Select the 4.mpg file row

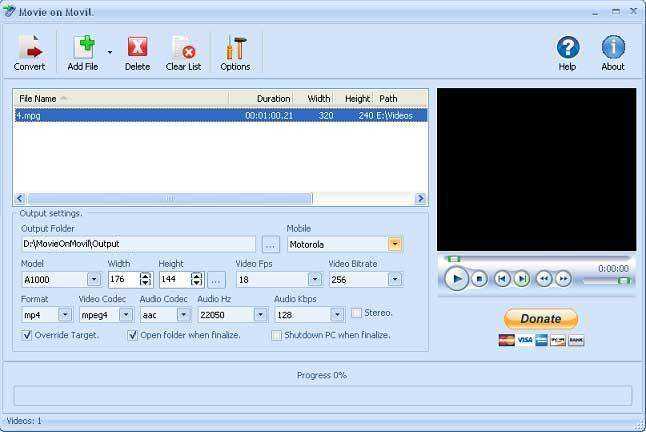[220, 115]
